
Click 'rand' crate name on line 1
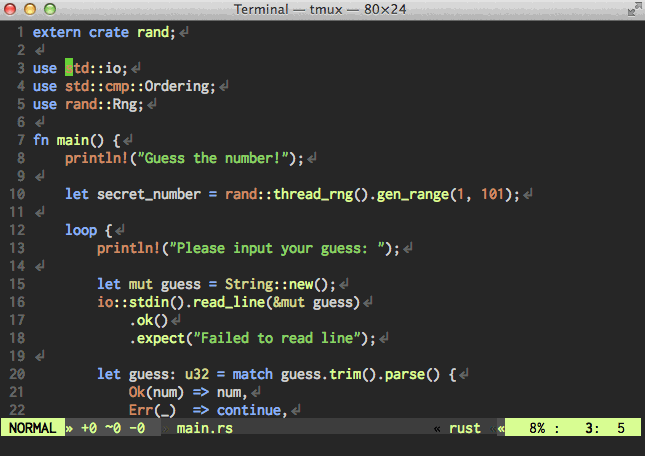point(153,32)
